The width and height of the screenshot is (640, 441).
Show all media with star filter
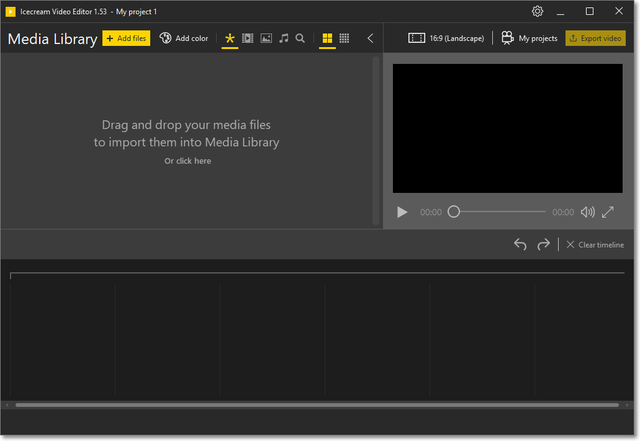coord(230,38)
